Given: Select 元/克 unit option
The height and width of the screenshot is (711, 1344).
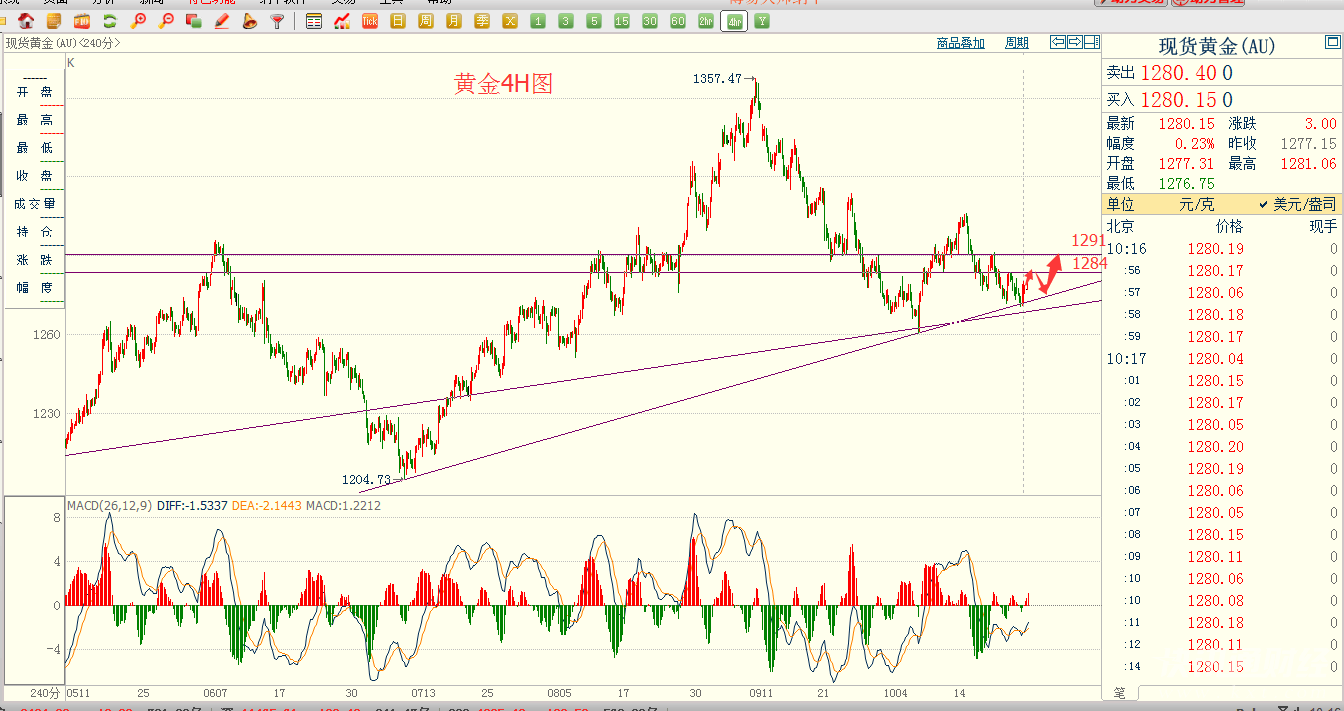Looking at the screenshot, I should point(1195,204).
